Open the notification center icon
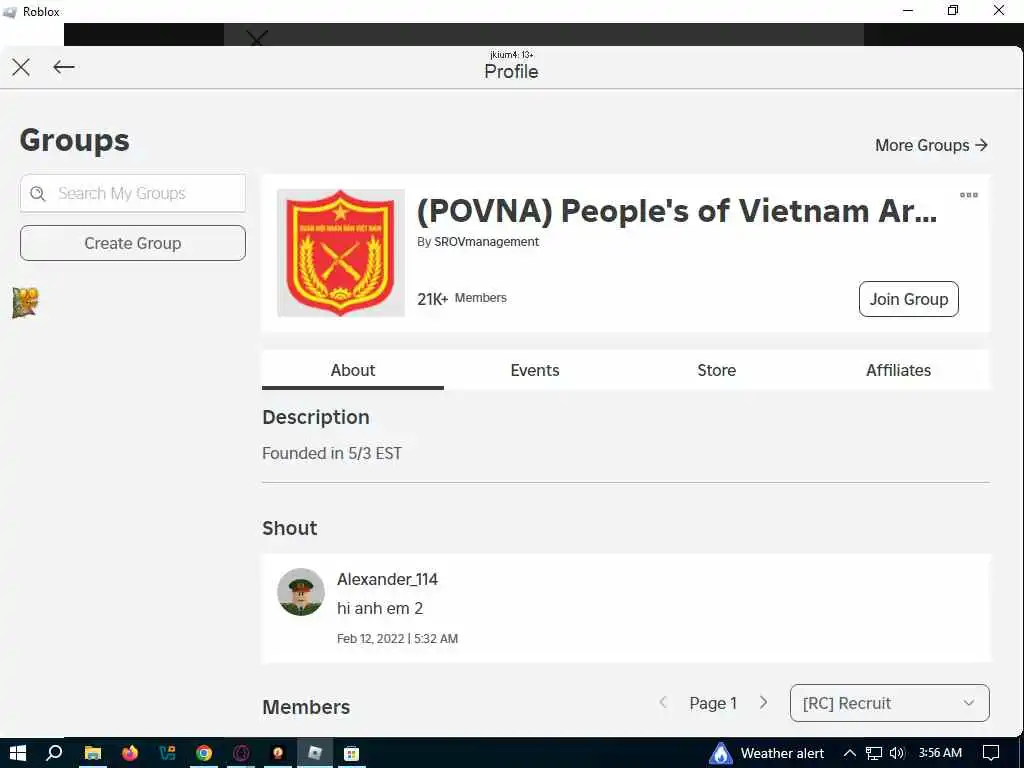This screenshot has height=768, width=1024. pyautogui.click(x=991, y=753)
